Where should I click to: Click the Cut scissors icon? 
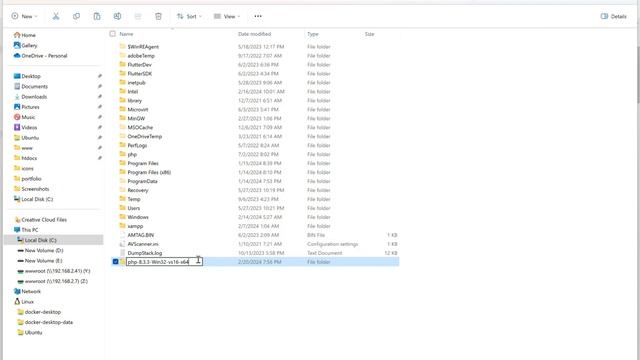point(56,16)
